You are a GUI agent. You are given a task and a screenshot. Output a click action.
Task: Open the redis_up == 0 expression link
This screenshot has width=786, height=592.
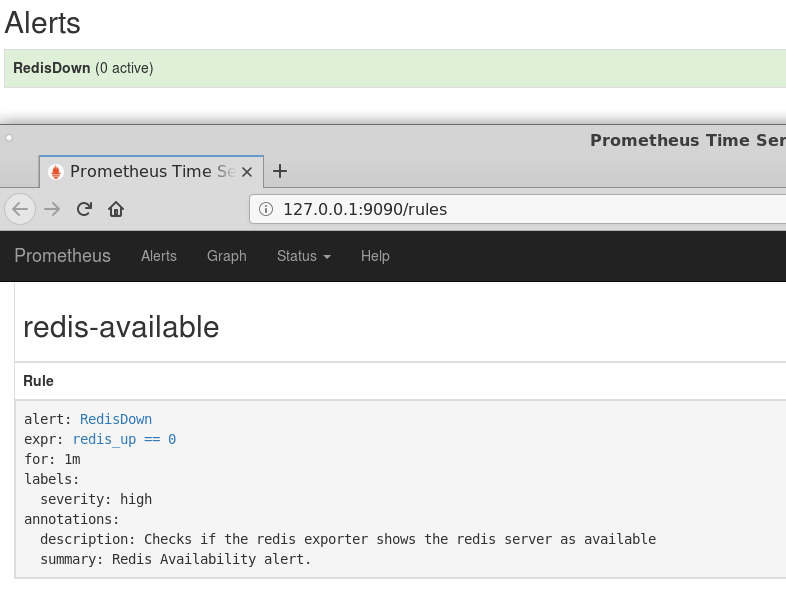(x=124, y=440)
